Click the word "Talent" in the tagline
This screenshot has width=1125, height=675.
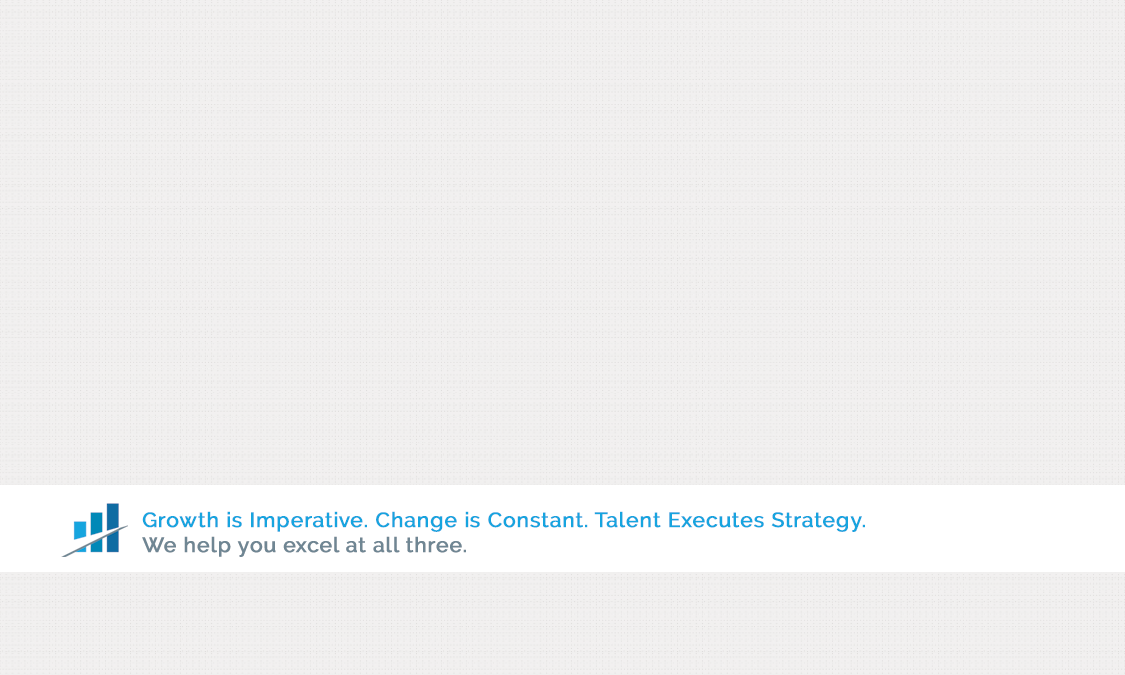click(628, 520)
